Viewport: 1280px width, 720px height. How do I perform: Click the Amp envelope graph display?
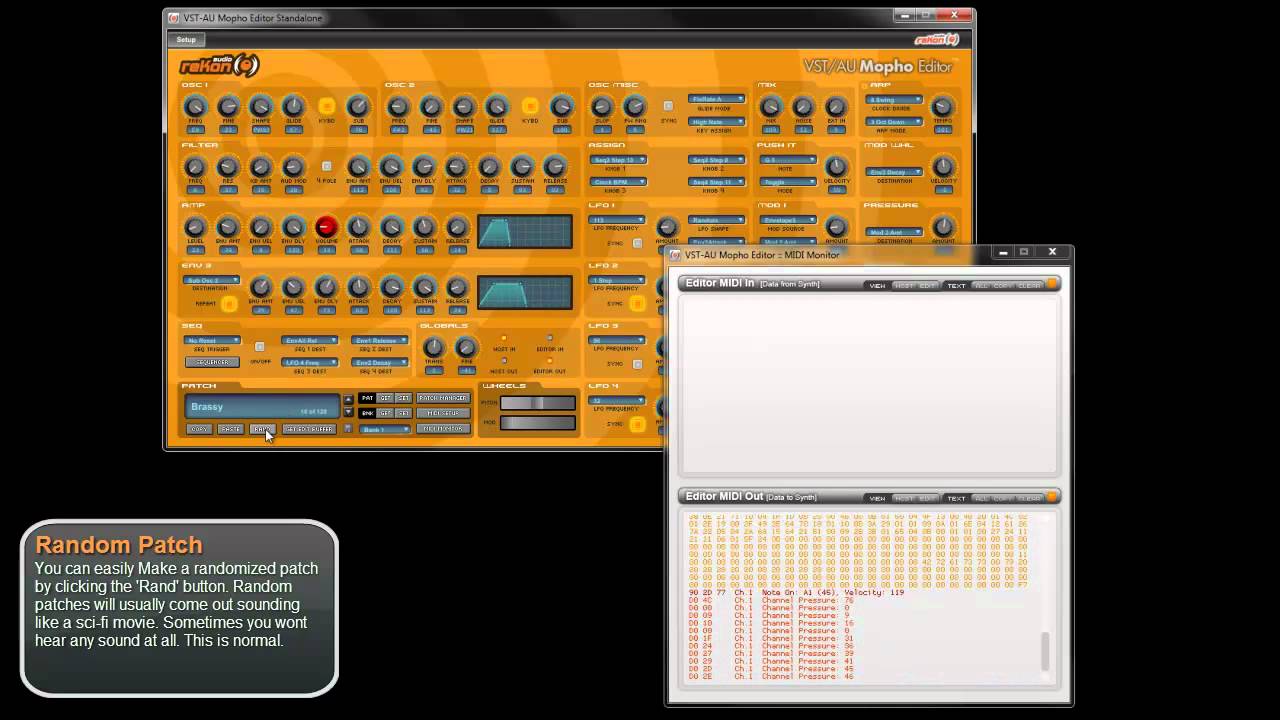(x=525, y=232)
